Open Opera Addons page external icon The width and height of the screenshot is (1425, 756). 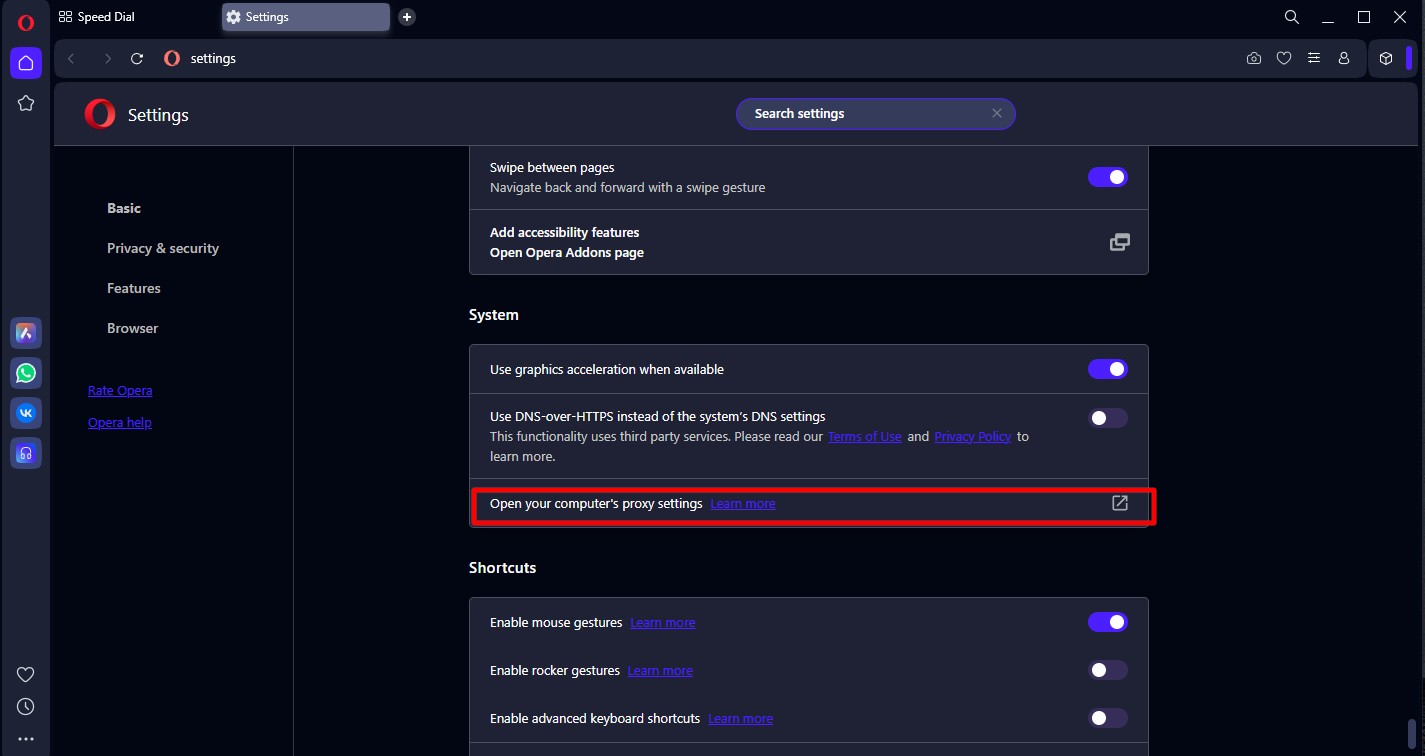(x=1120, y=242)
